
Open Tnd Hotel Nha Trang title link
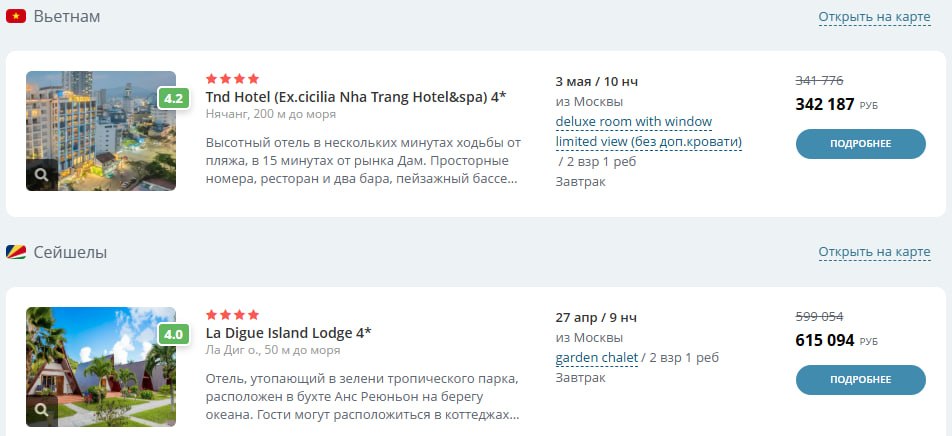point(355,97)
